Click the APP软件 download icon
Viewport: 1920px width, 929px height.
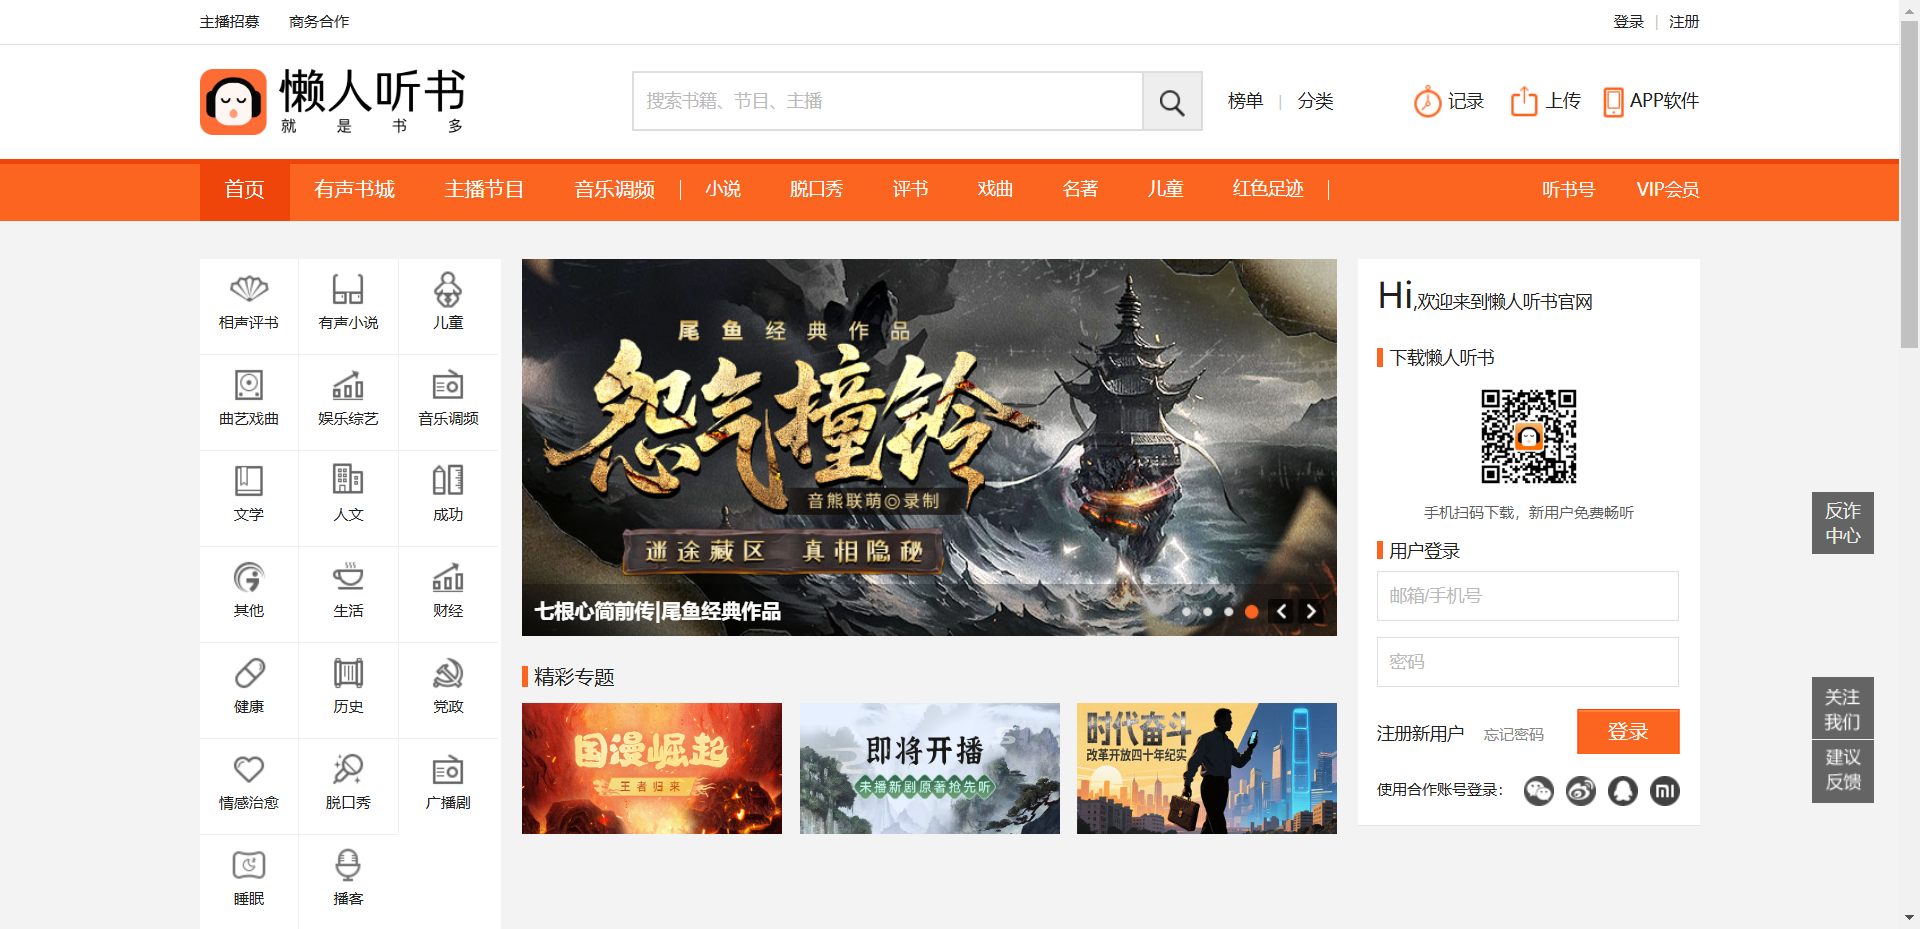[1612, 101]
